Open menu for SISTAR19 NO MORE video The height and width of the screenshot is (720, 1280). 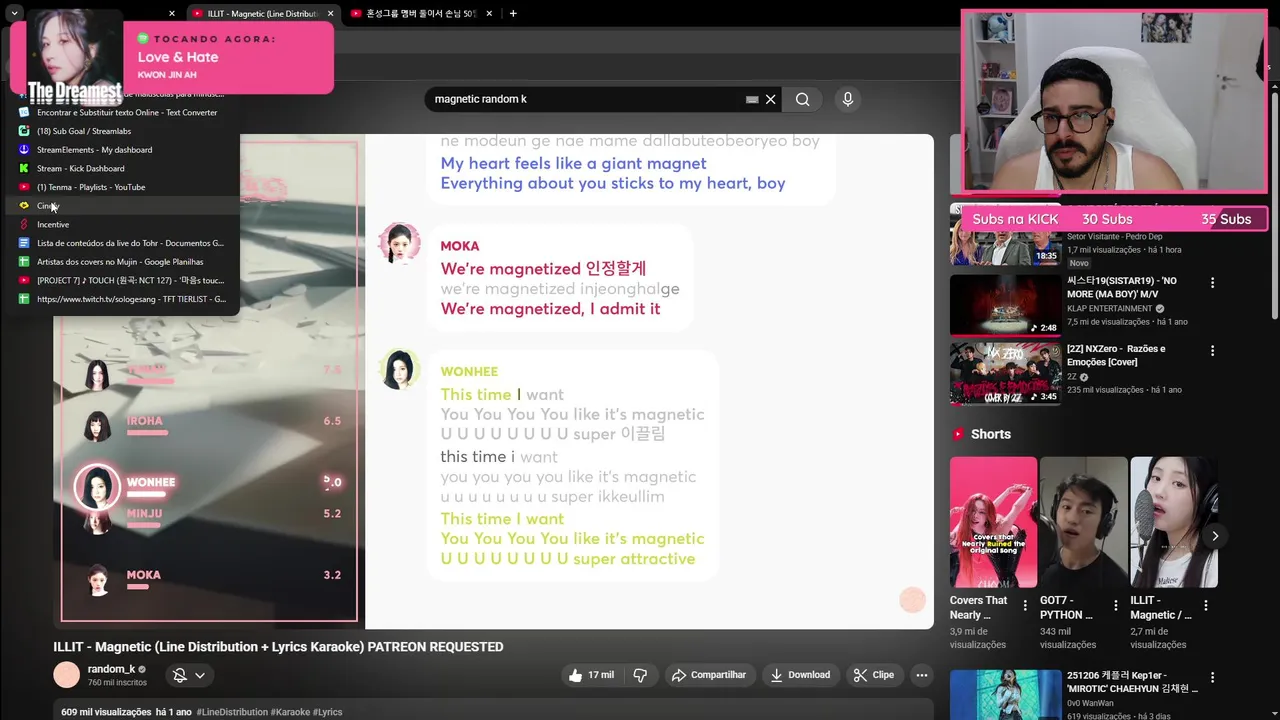coord(1212,283)
